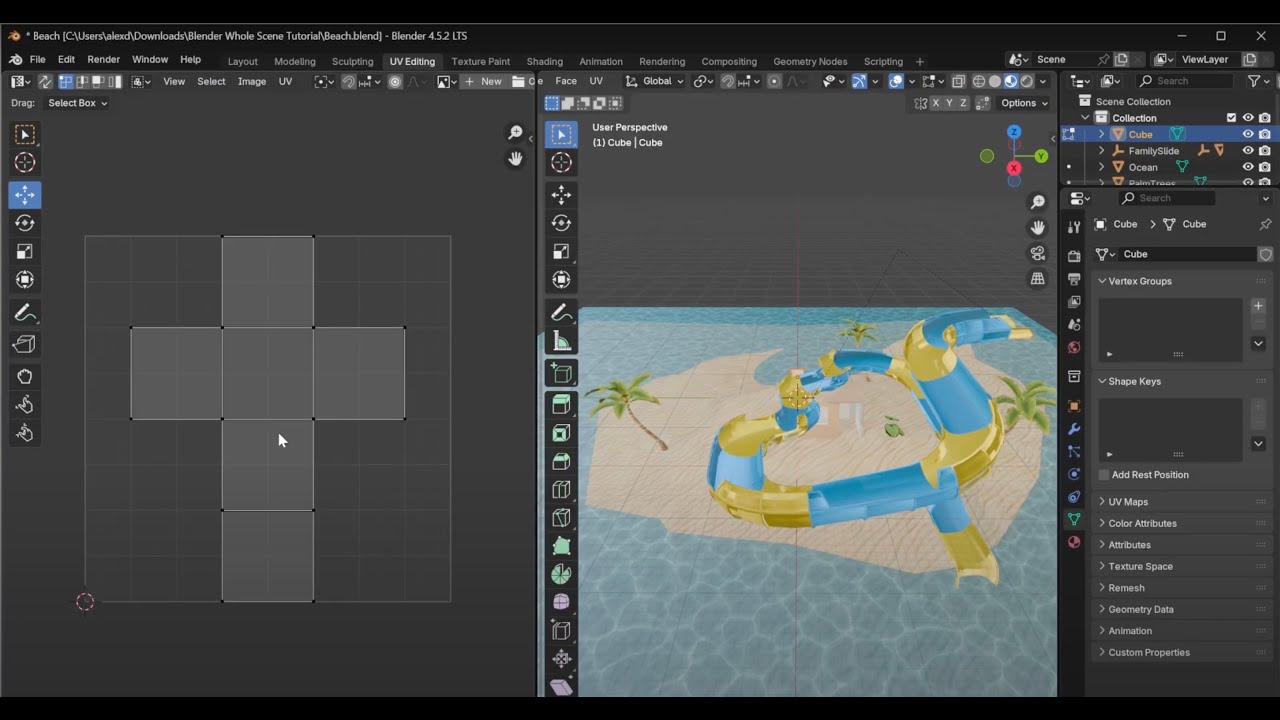Click the Scene name field

1062,60
